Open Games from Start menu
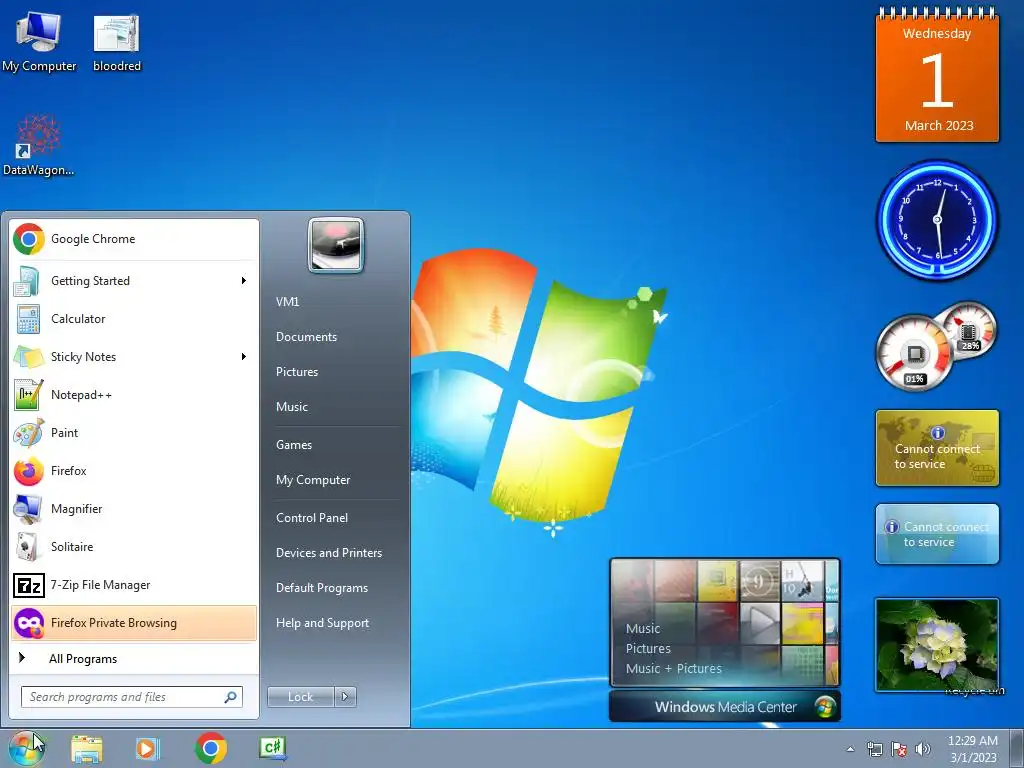Image resolution: width=1024 pixels, height=768 pixels. coord(294,445)
